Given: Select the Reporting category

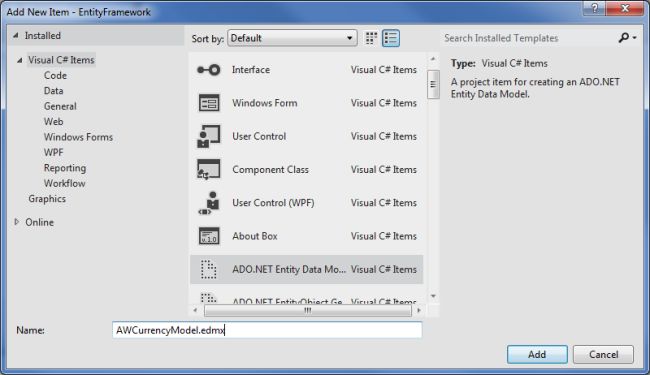Looking at the screenshot, I should [x=65, y=168].
